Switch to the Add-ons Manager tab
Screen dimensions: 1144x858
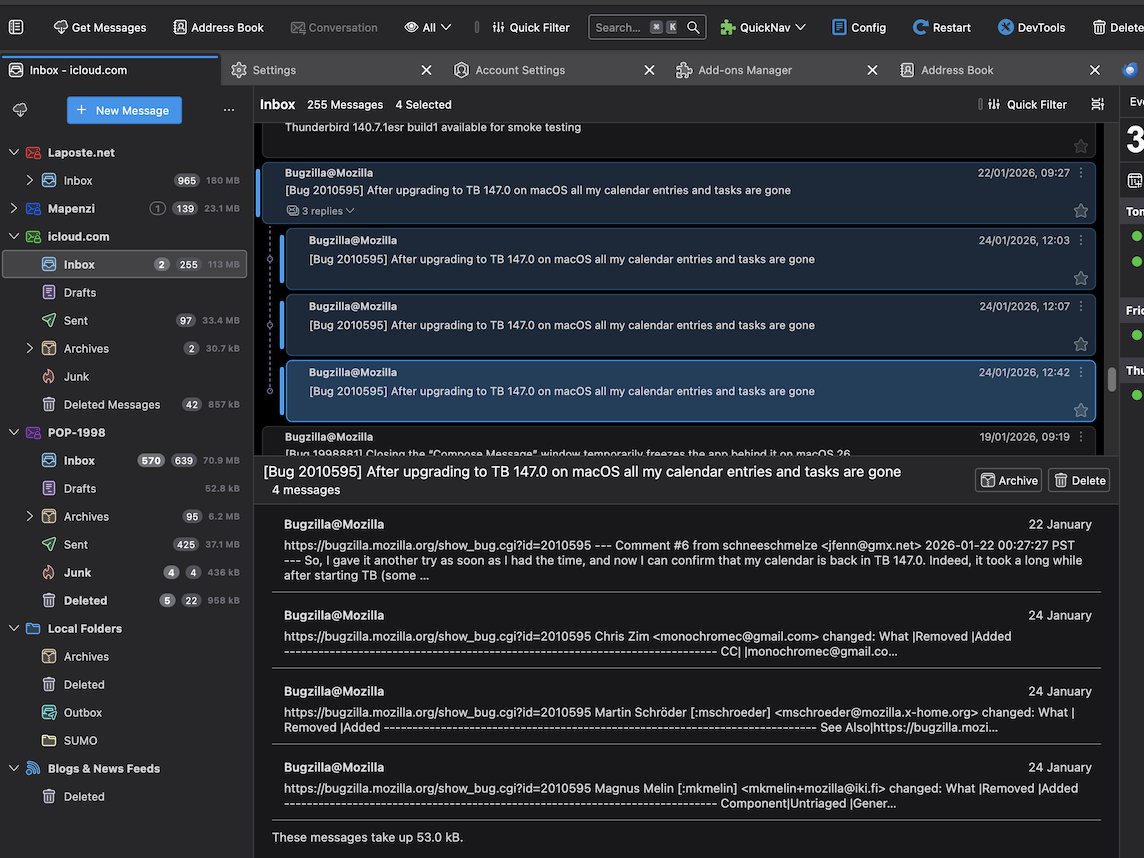(745, 70)
